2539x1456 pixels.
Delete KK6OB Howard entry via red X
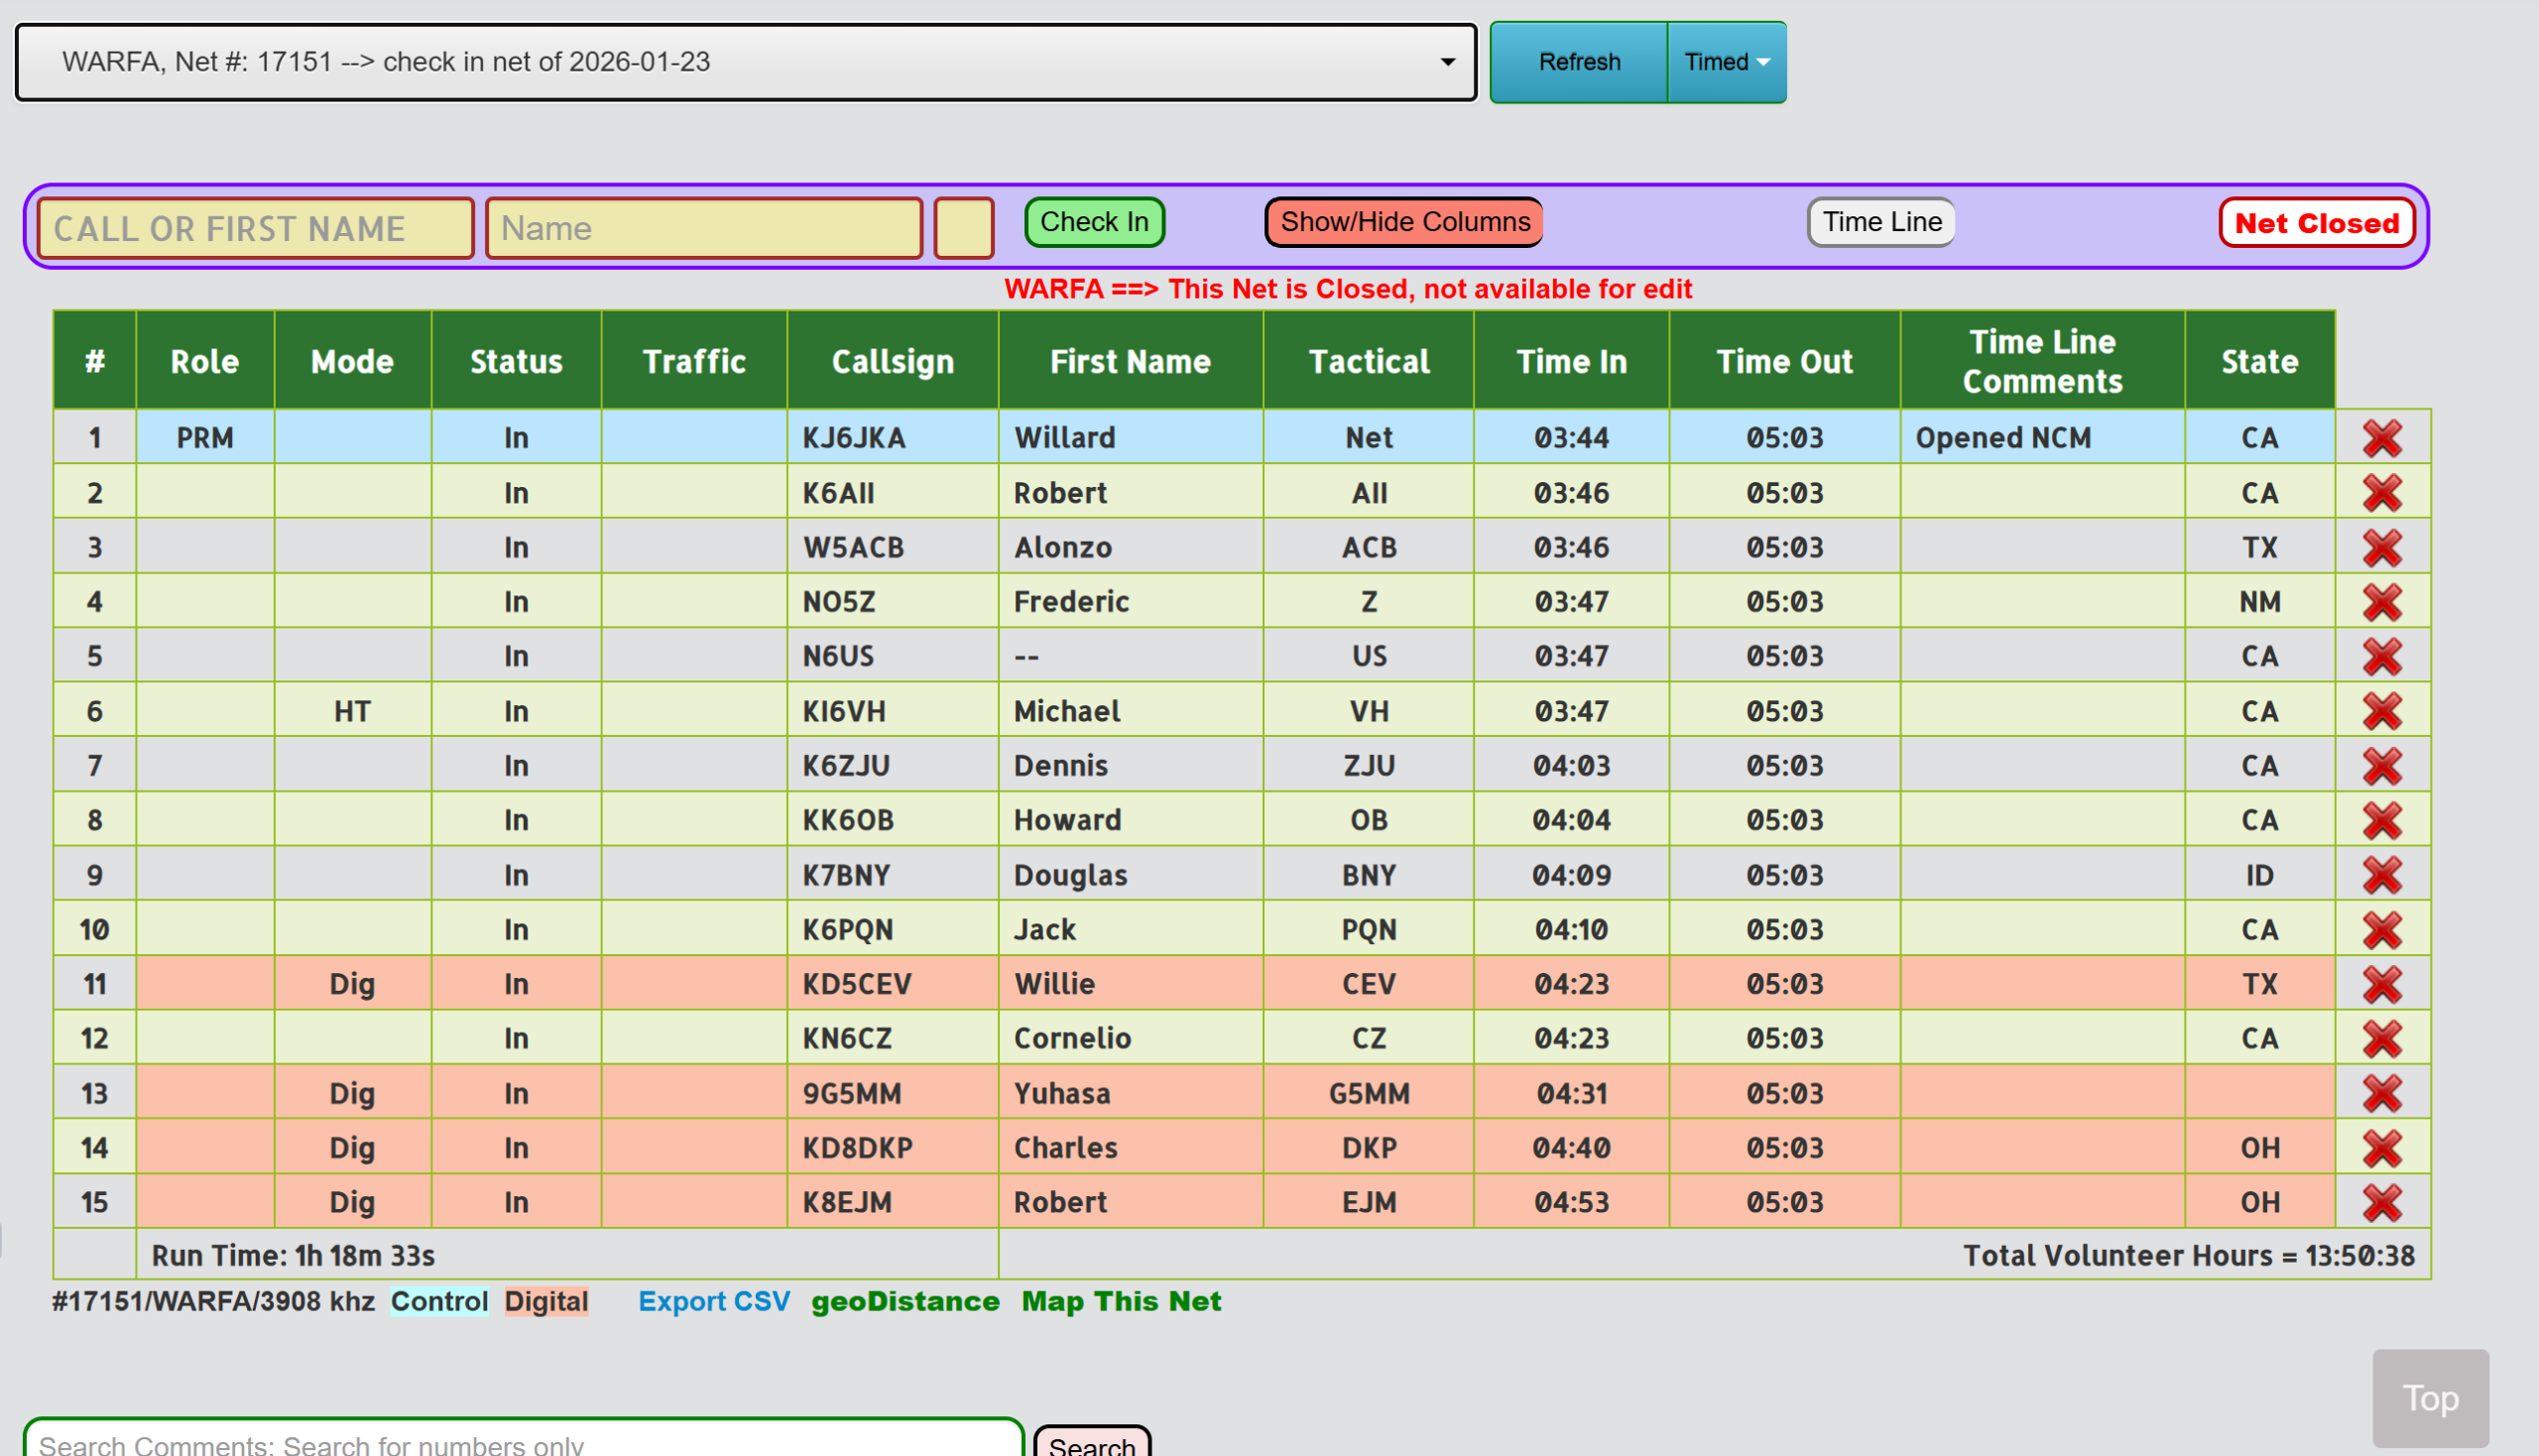point(2382,820)
